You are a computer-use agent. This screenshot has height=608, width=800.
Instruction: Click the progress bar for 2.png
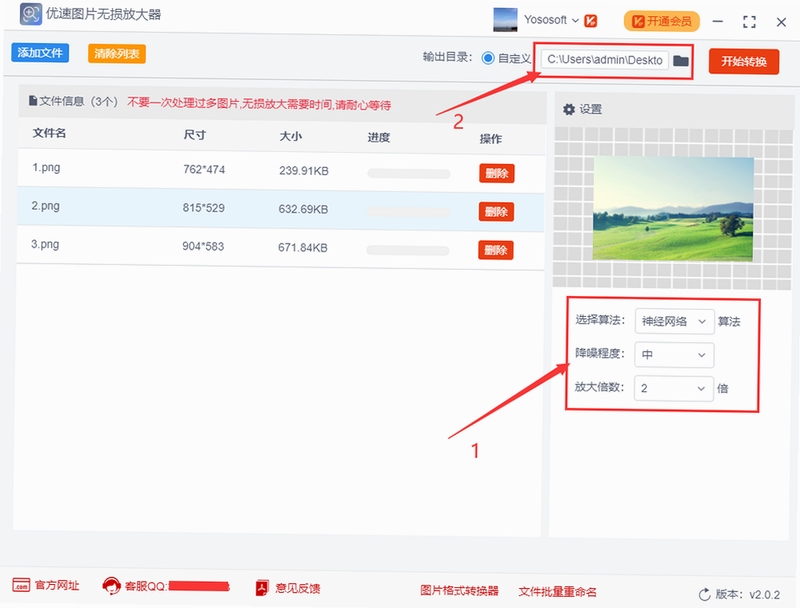(409, 212)
